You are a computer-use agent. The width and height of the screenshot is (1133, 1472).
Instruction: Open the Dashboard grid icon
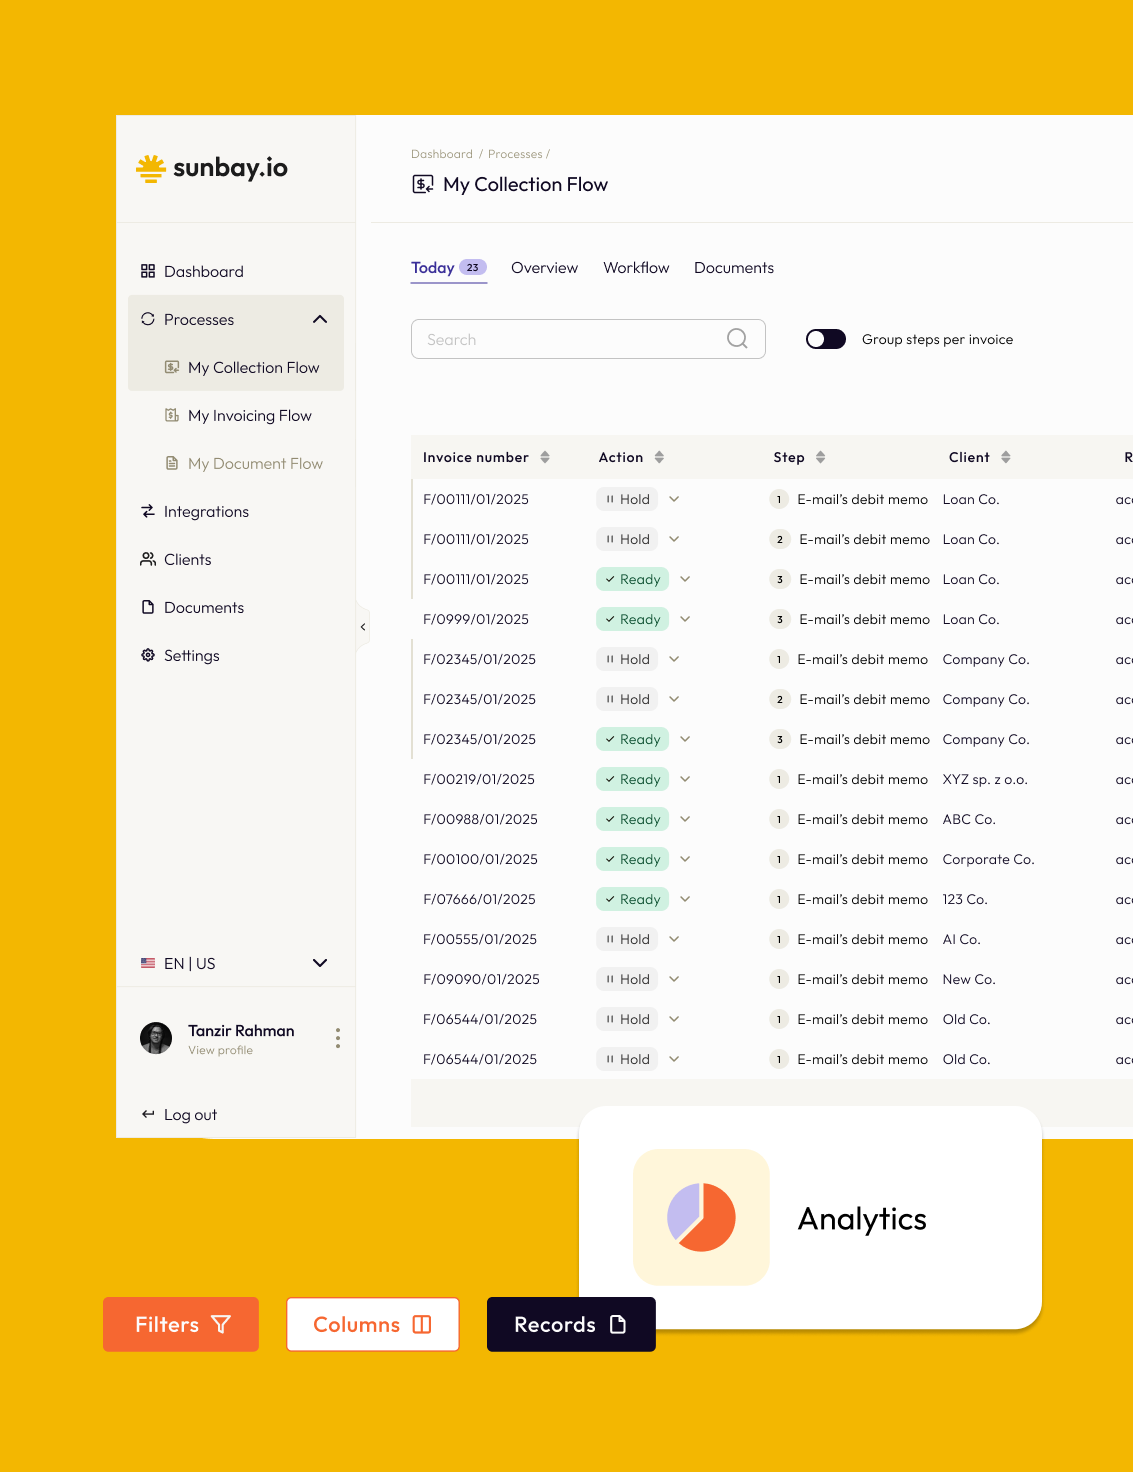click(x=148, y=271)
